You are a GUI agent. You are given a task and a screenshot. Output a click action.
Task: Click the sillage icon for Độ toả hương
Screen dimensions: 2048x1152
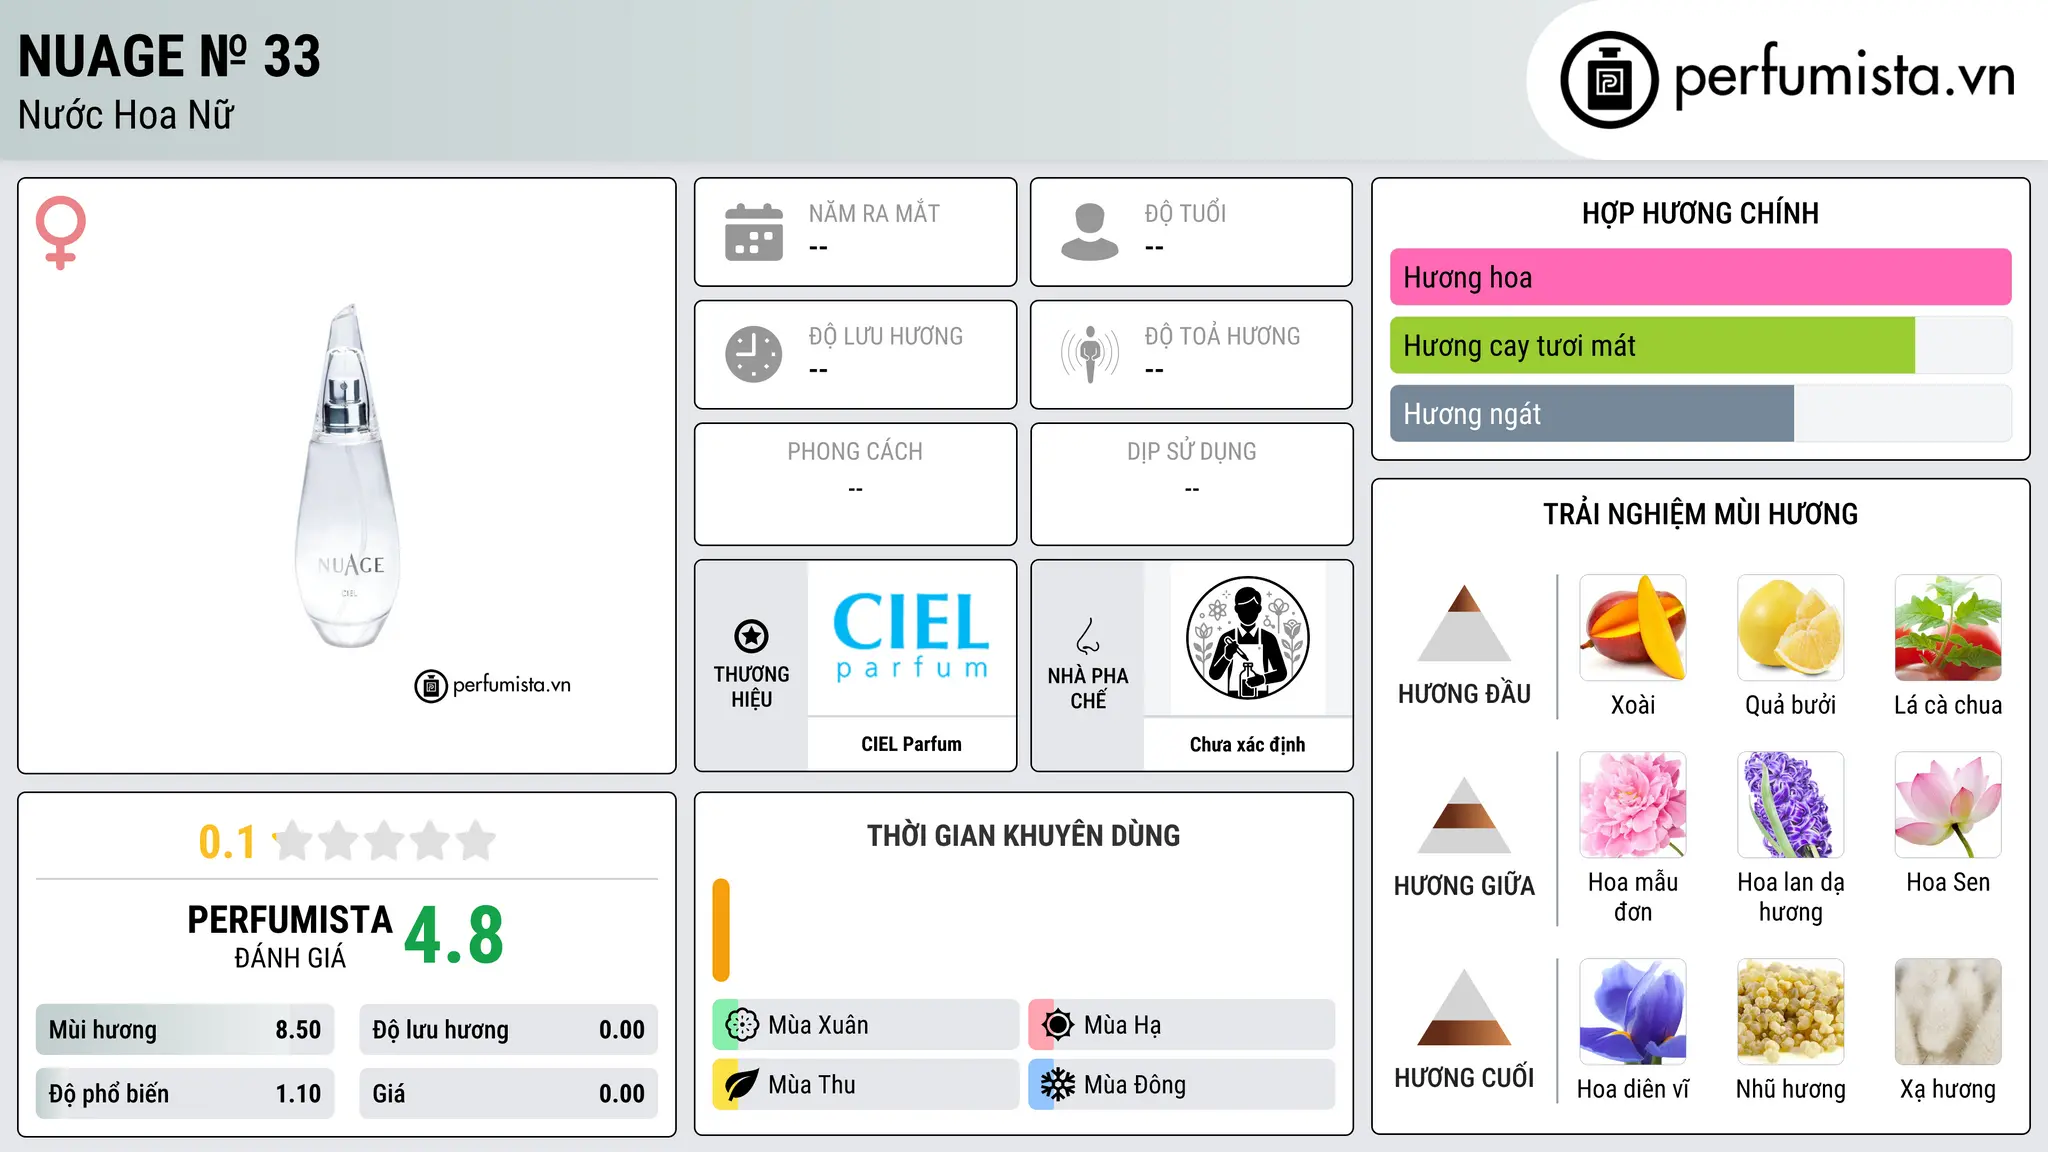[x=1090, y=354]
